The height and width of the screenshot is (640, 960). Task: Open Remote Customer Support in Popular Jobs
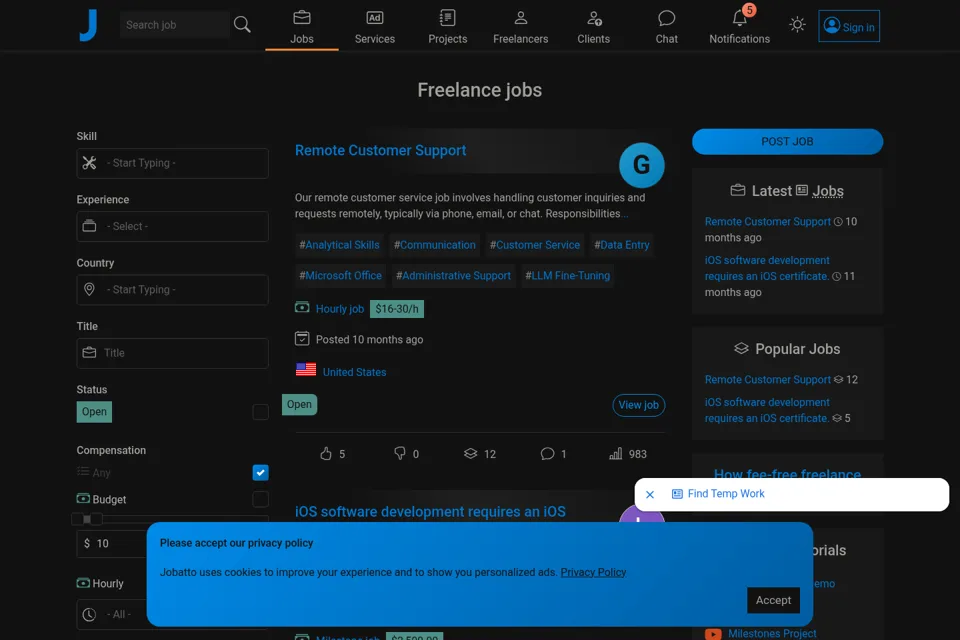coord(767,380)
